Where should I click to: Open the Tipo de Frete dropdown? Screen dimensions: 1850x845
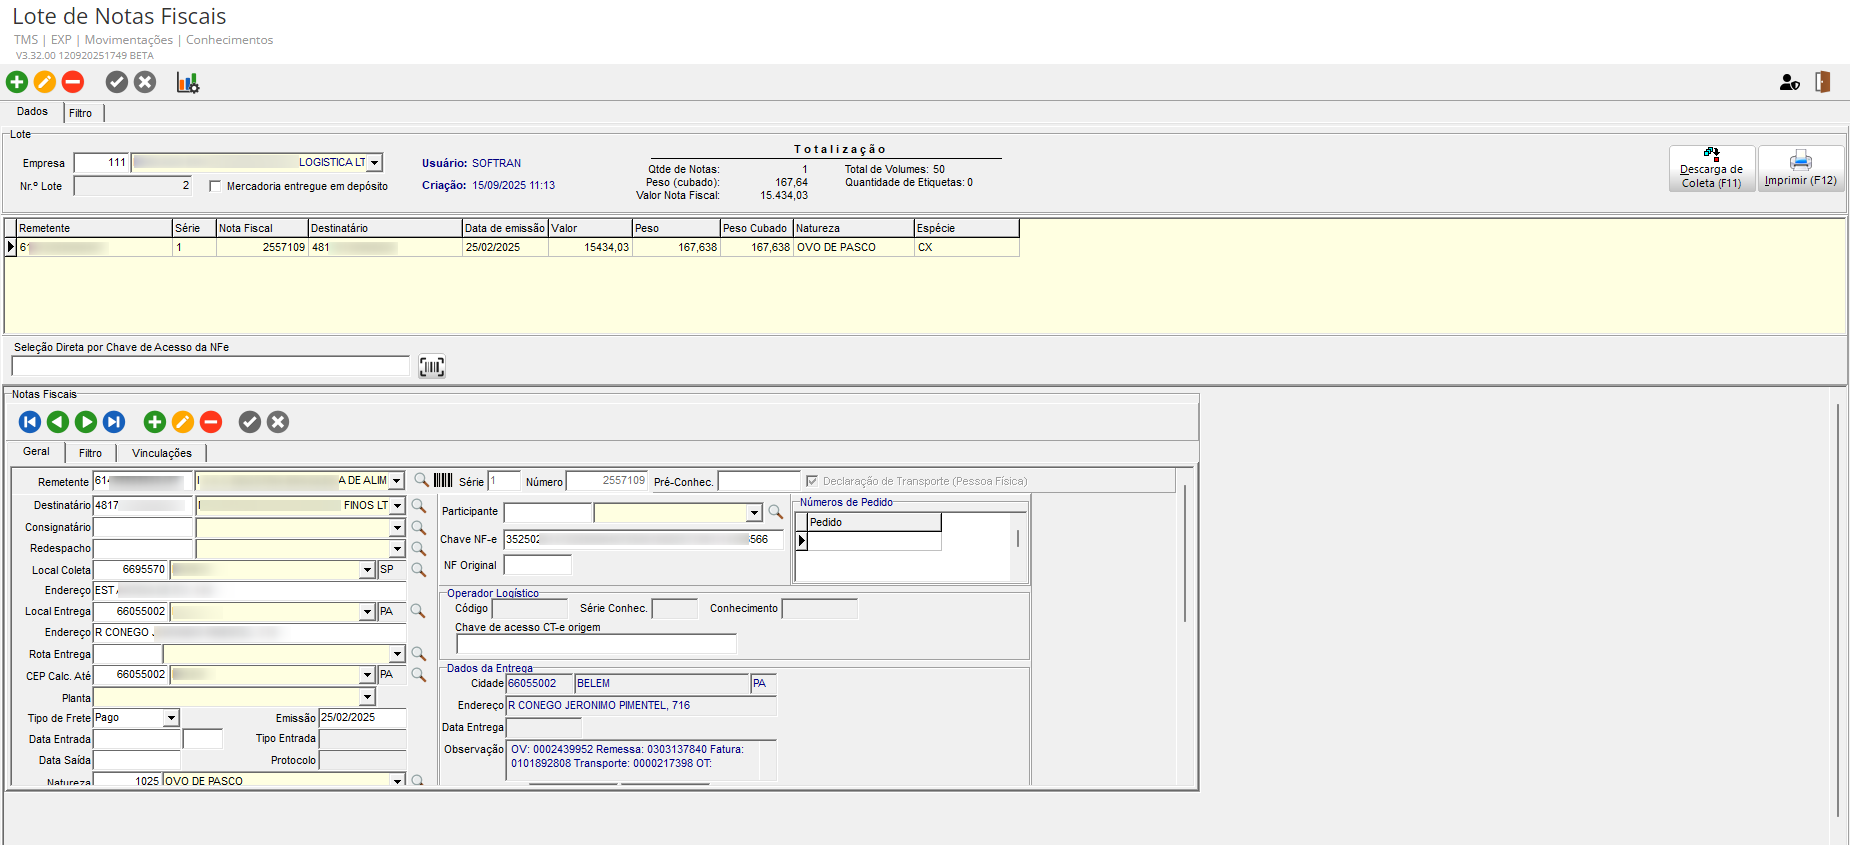point(171,718)
